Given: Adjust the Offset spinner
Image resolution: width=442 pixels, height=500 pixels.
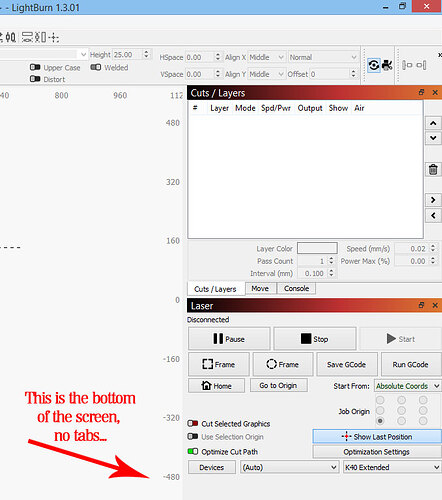Looking at the screenshot, I should click(x=353, y=74).
